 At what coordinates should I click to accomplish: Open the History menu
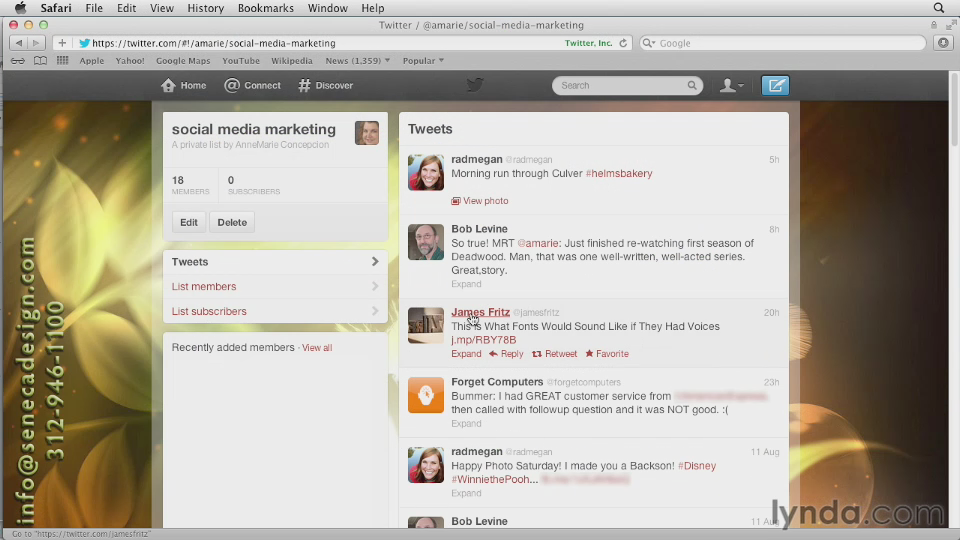(206, 8)
